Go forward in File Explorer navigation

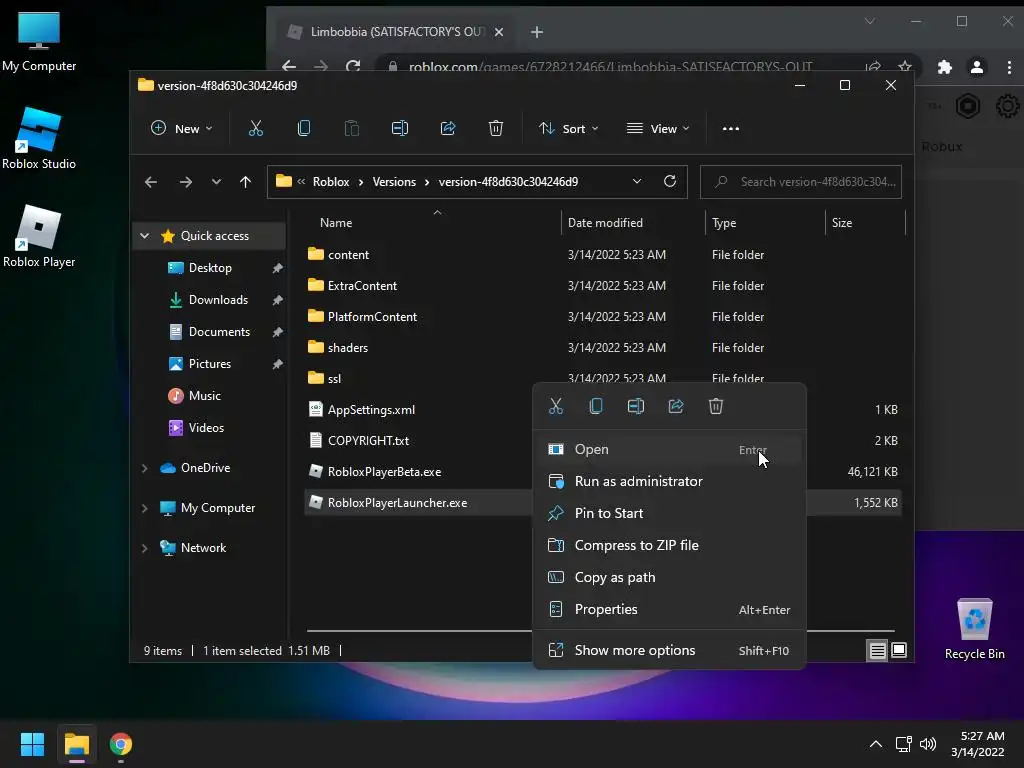(x=186, y=182)
